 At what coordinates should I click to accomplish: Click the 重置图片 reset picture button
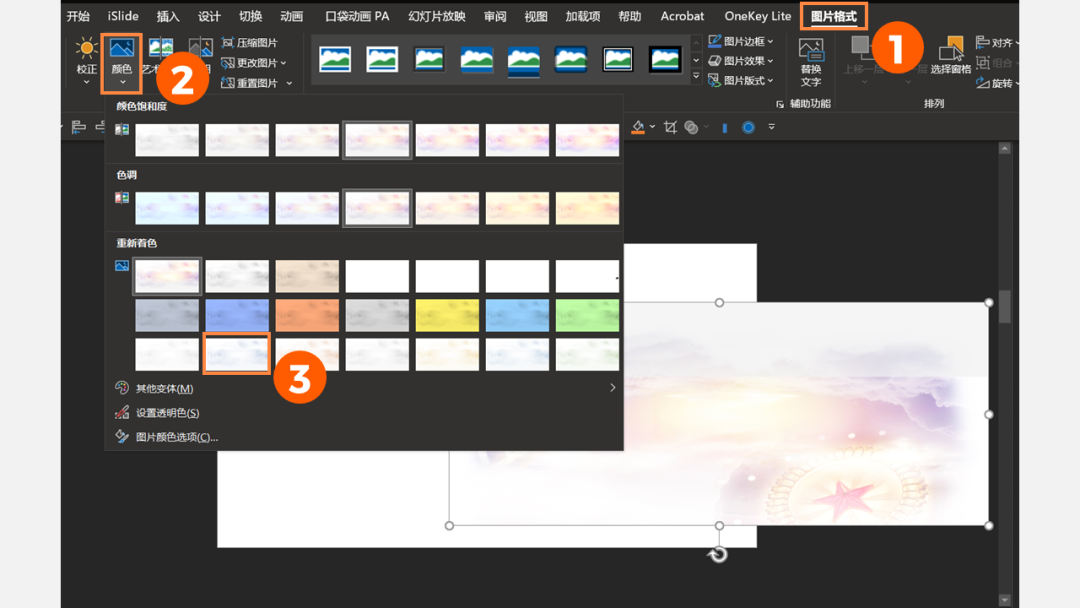tap(257, 83)
